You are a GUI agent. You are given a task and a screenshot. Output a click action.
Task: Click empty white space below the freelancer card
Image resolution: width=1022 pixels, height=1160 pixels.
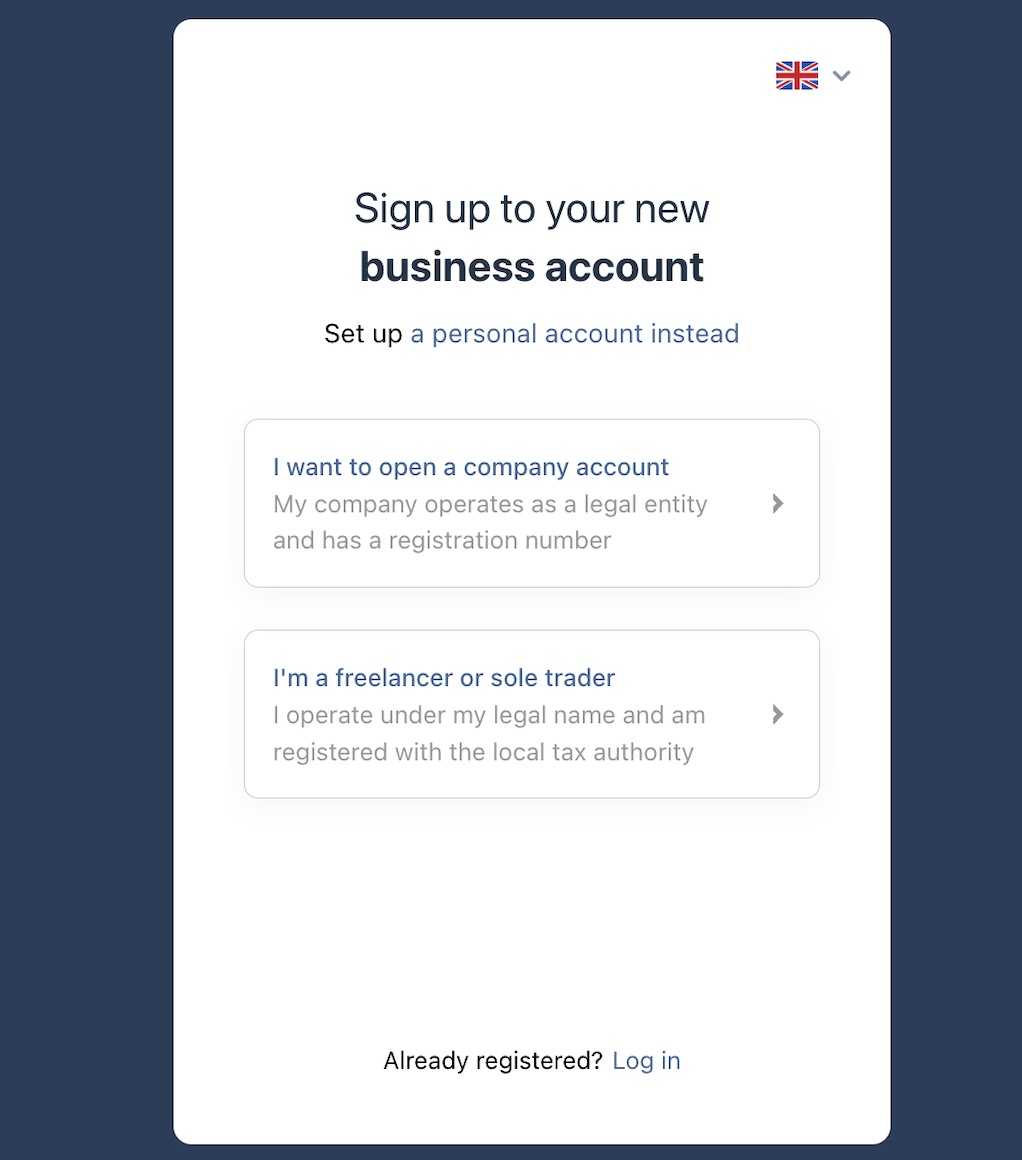coord(531,917)
